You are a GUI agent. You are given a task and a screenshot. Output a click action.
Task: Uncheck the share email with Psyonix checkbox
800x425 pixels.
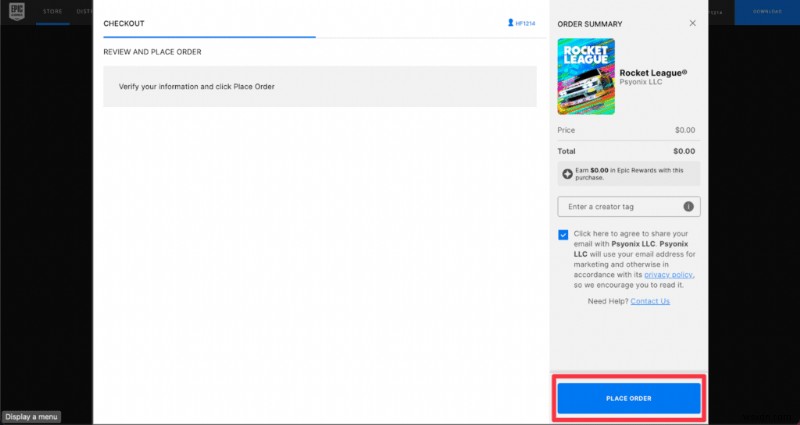point(563,235)
